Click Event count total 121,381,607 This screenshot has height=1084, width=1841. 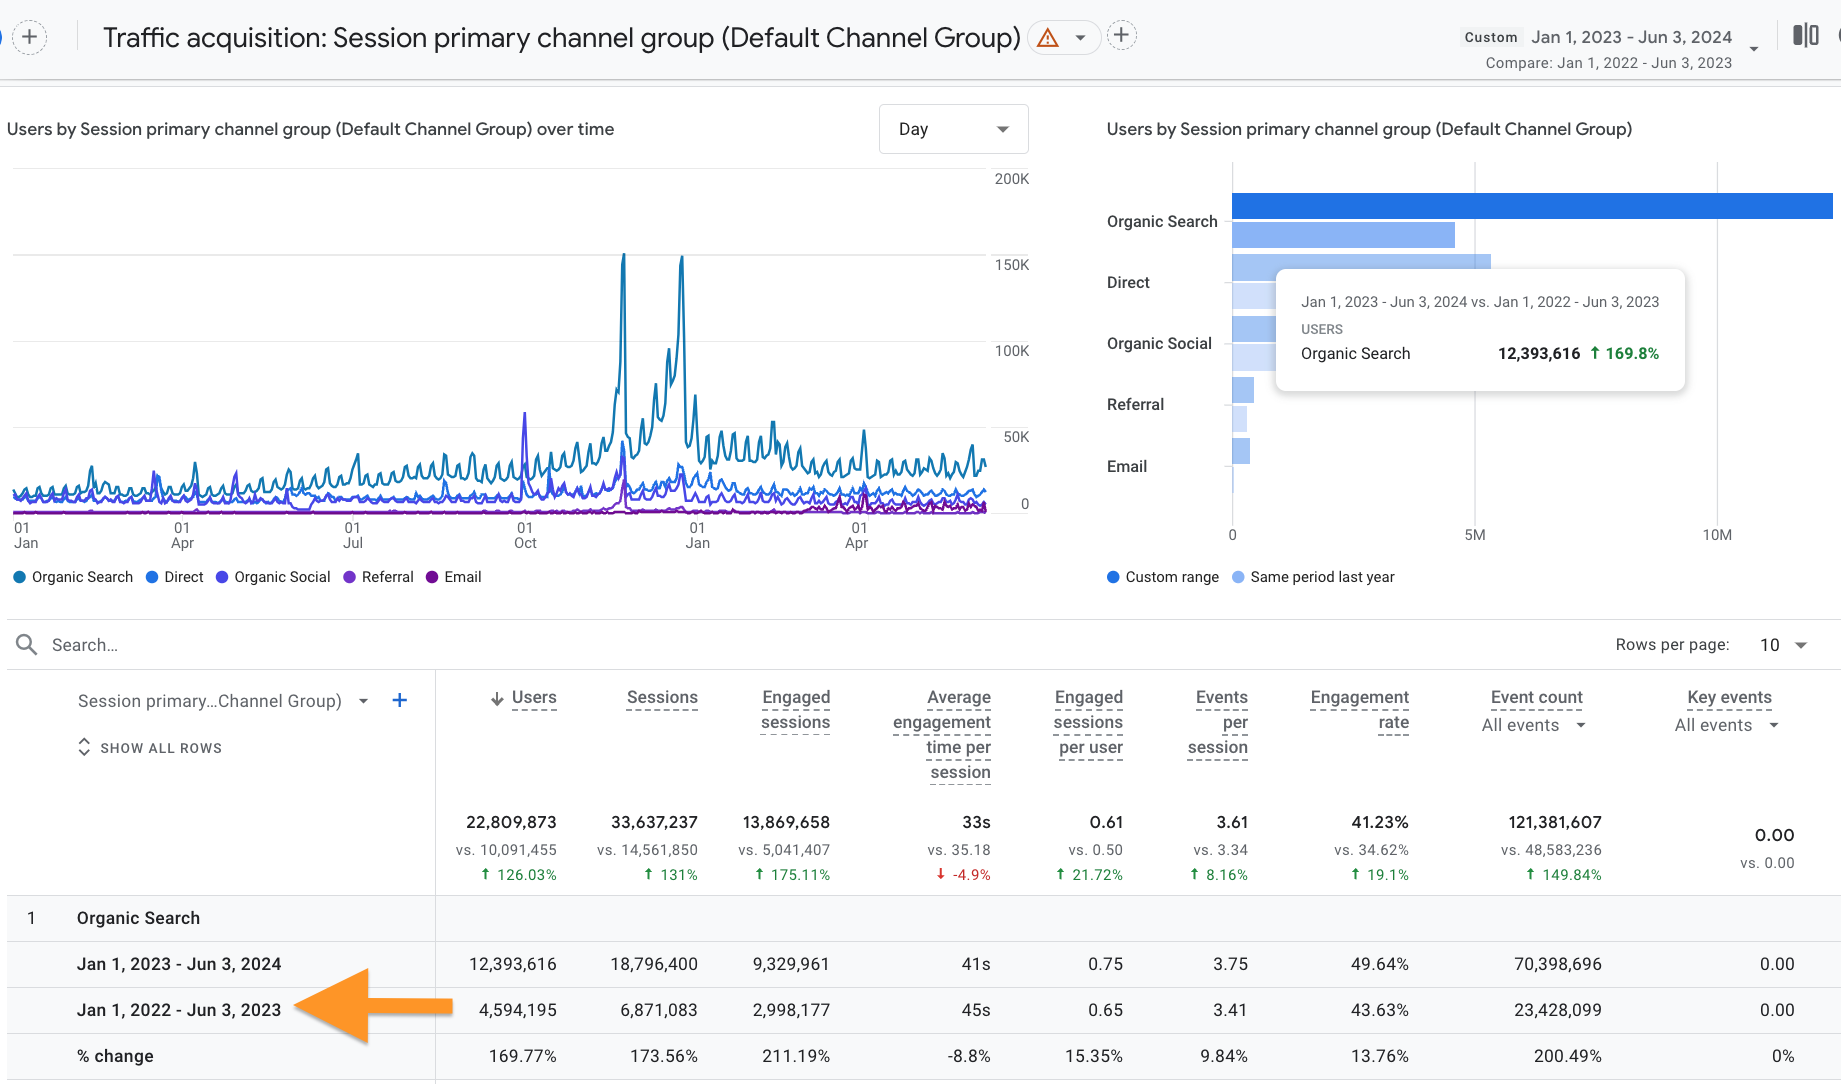1555,822
